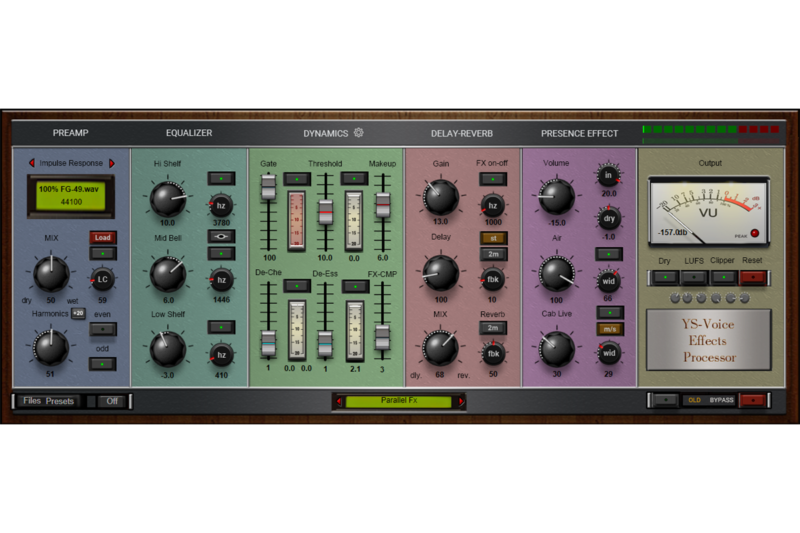Click the Presence 'in' input knob
Viewport: 800px width, 533px height.
tap(608, 175)
